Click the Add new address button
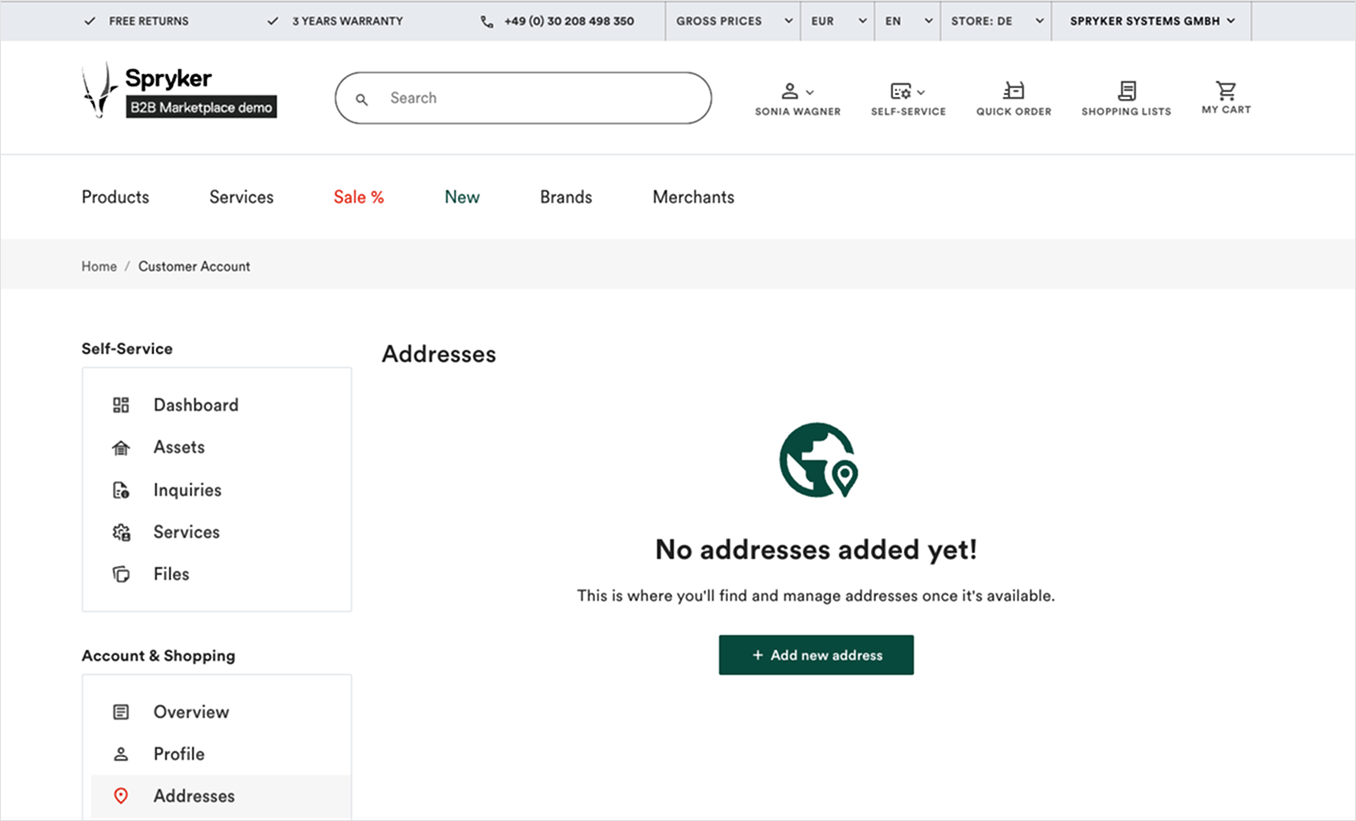Image resolution: width=1356 pixels, height=821 pixels. pos(816,655)
